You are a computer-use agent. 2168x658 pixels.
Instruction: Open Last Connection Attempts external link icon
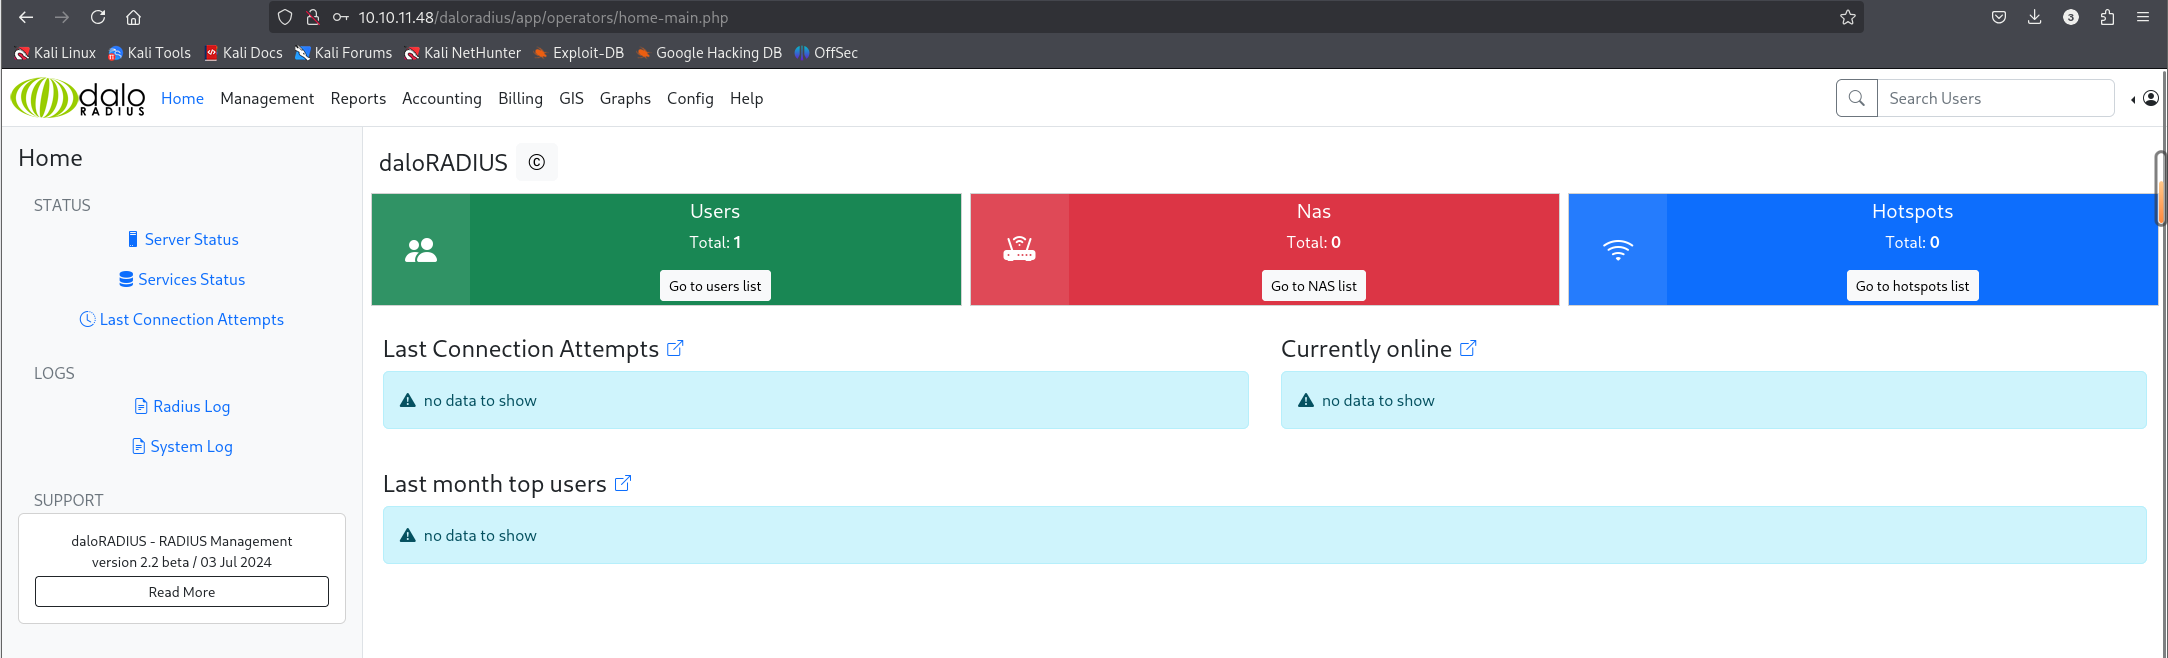(675, 348)
